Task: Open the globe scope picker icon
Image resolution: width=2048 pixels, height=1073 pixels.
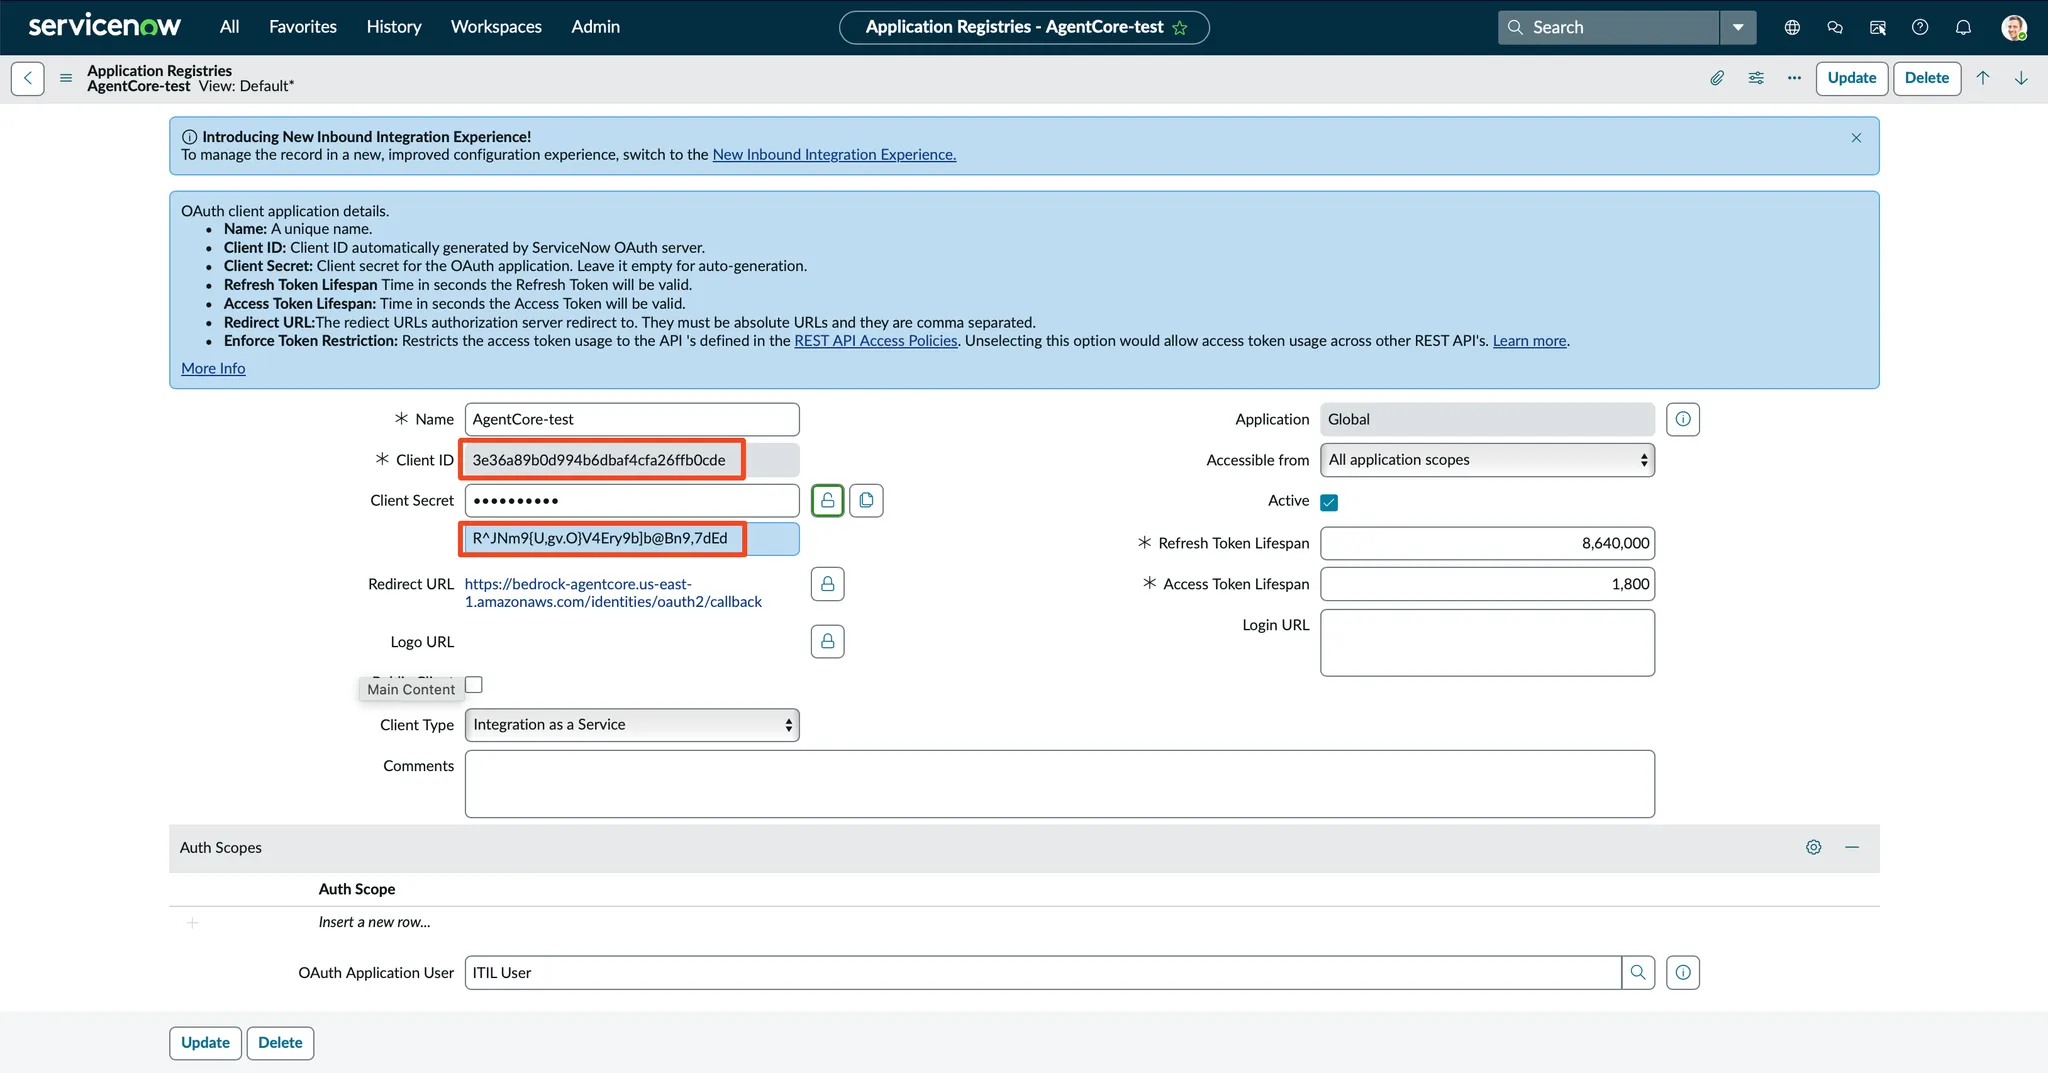Action: pyautogui.click(x=1792, y=28)
